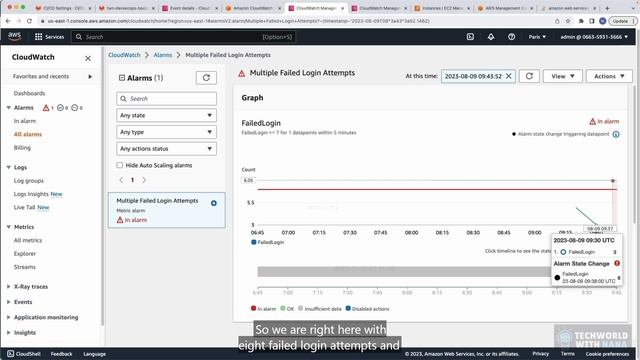This screenshot has height=360, width=640.
Task: Open the Any state dropdown
Action: (x=167, y=116)
